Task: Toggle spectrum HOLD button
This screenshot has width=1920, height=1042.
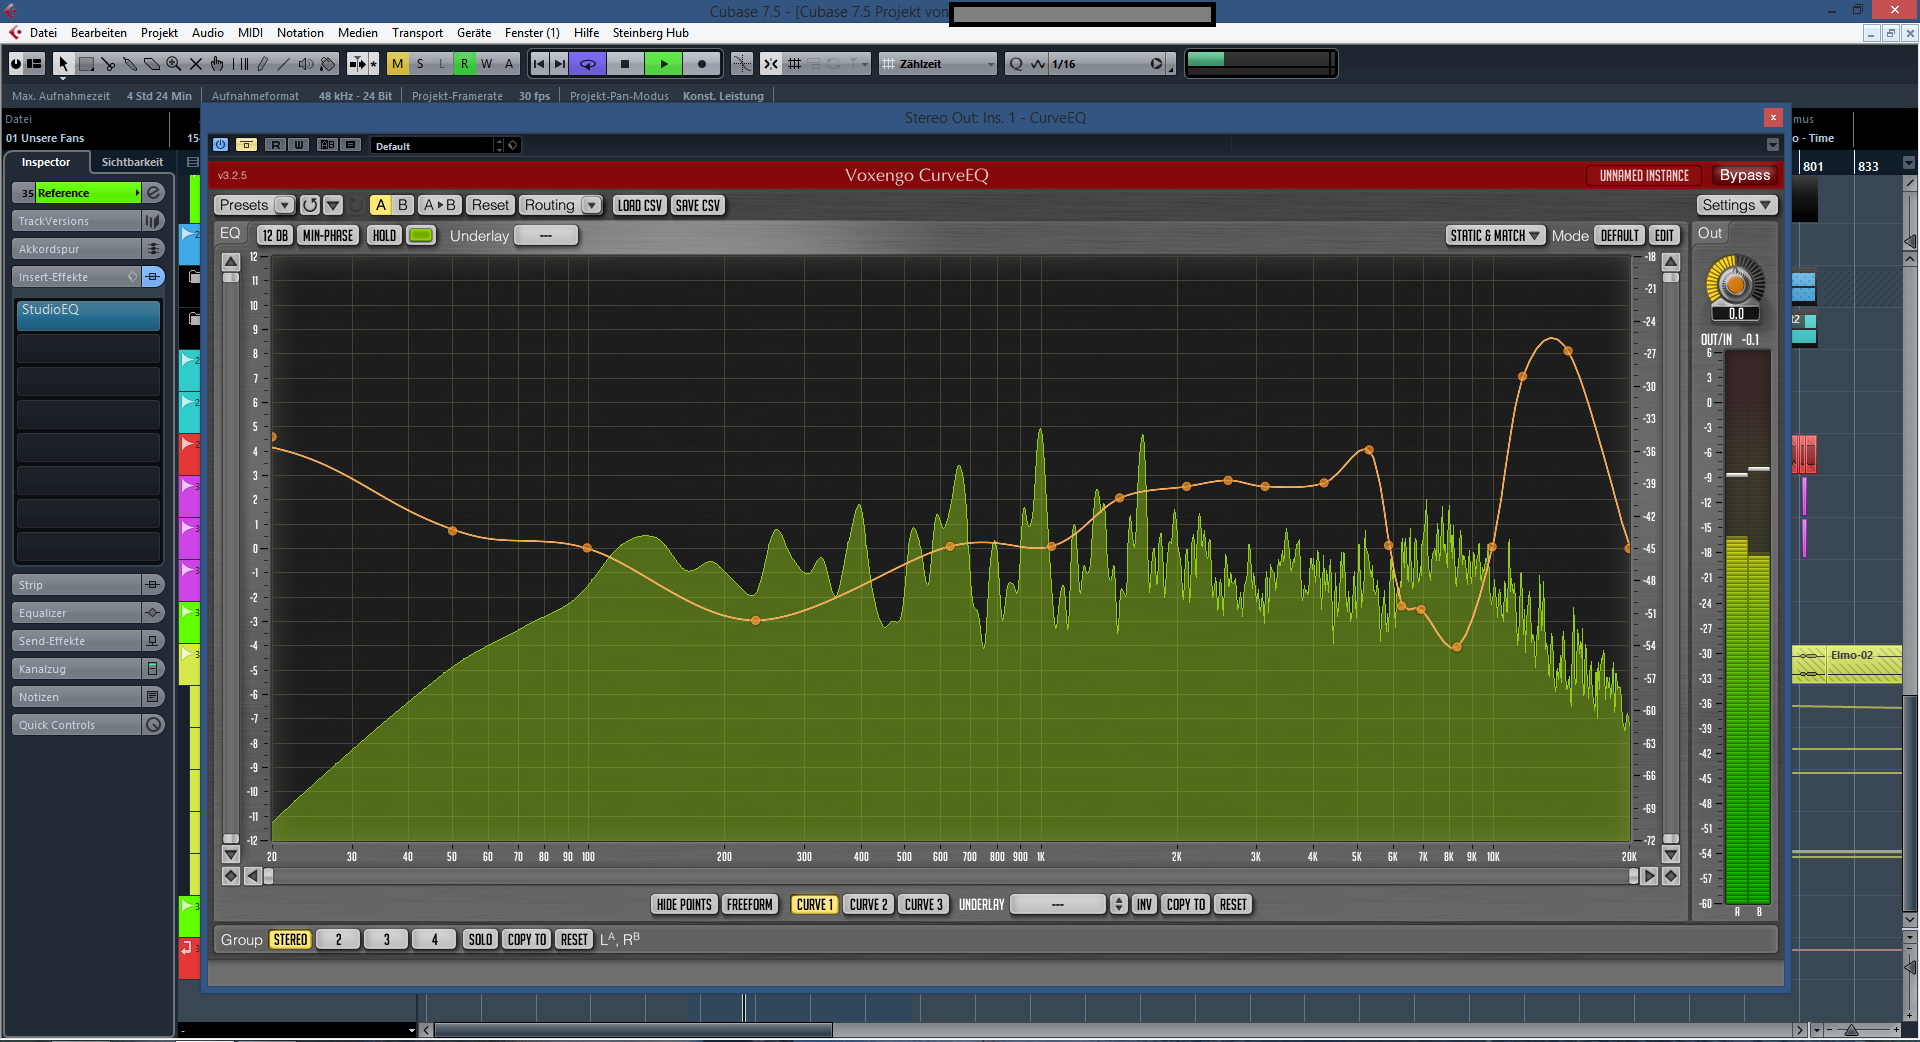Action: click(x=384, y=236)
